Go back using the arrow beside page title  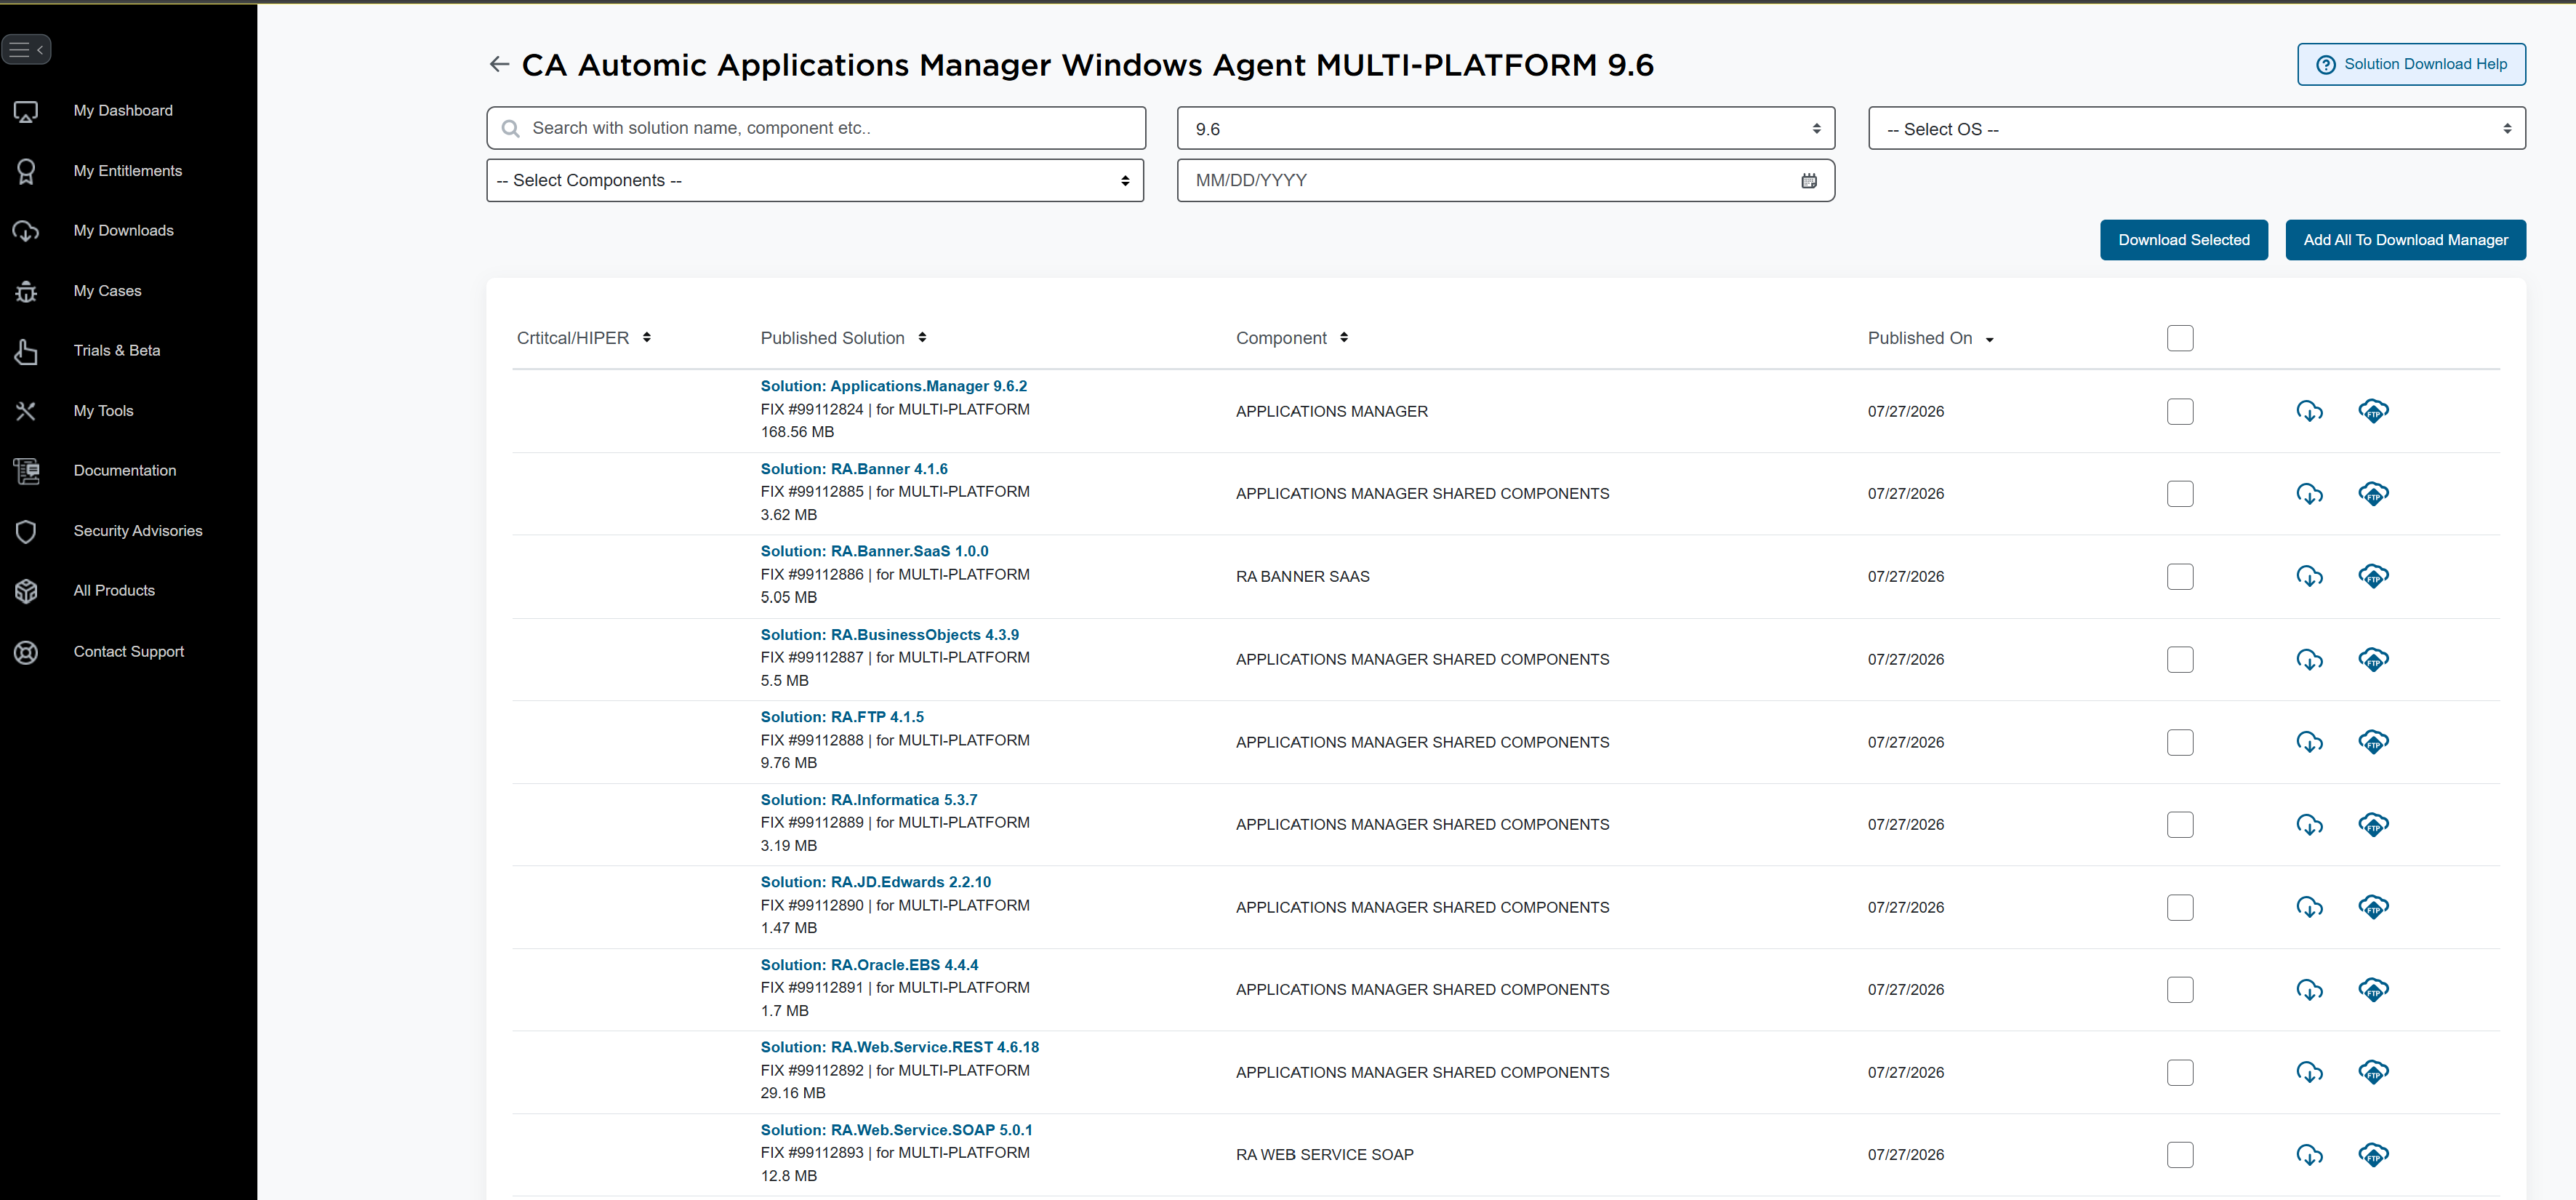pyautogui.click(x=499, y=64)
